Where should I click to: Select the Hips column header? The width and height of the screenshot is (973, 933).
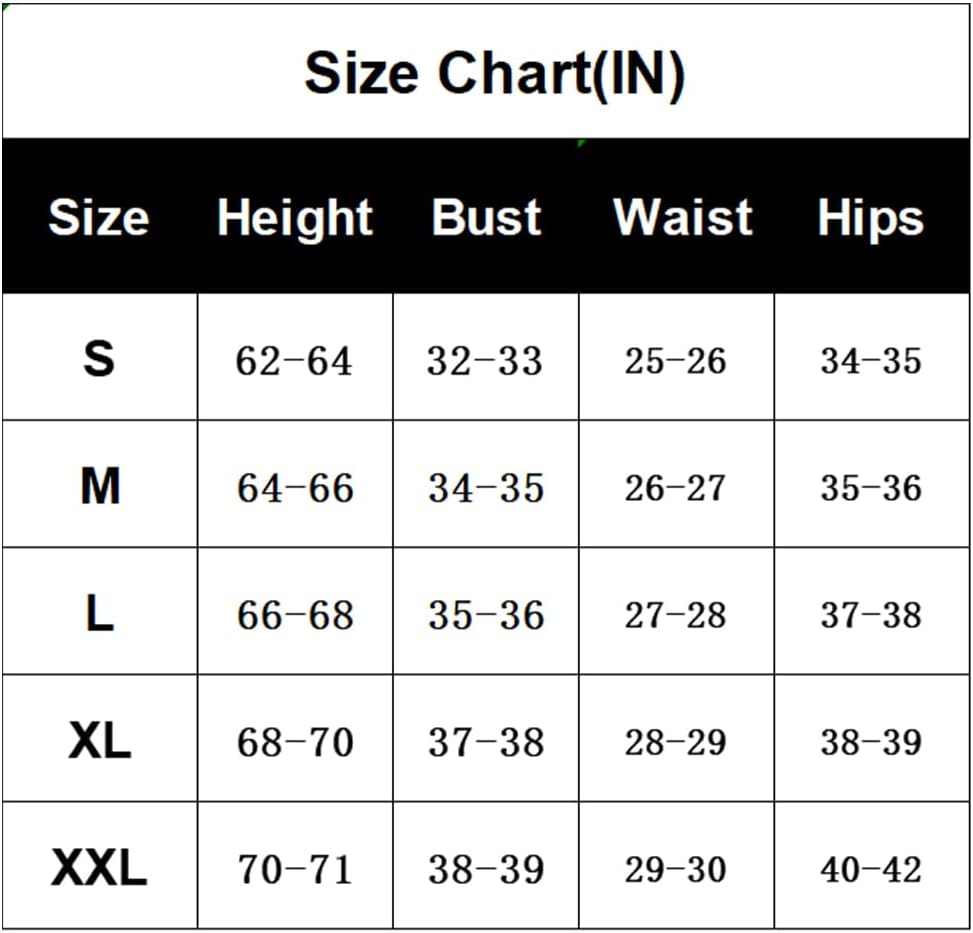pos(870,219)
